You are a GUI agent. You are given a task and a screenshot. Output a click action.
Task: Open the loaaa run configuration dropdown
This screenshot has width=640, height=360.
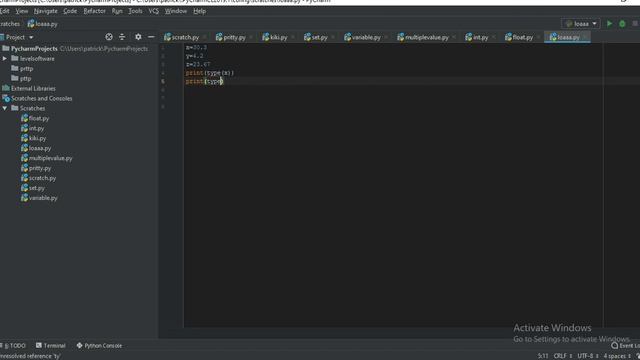pyautogui.click(x=581, y=24)
